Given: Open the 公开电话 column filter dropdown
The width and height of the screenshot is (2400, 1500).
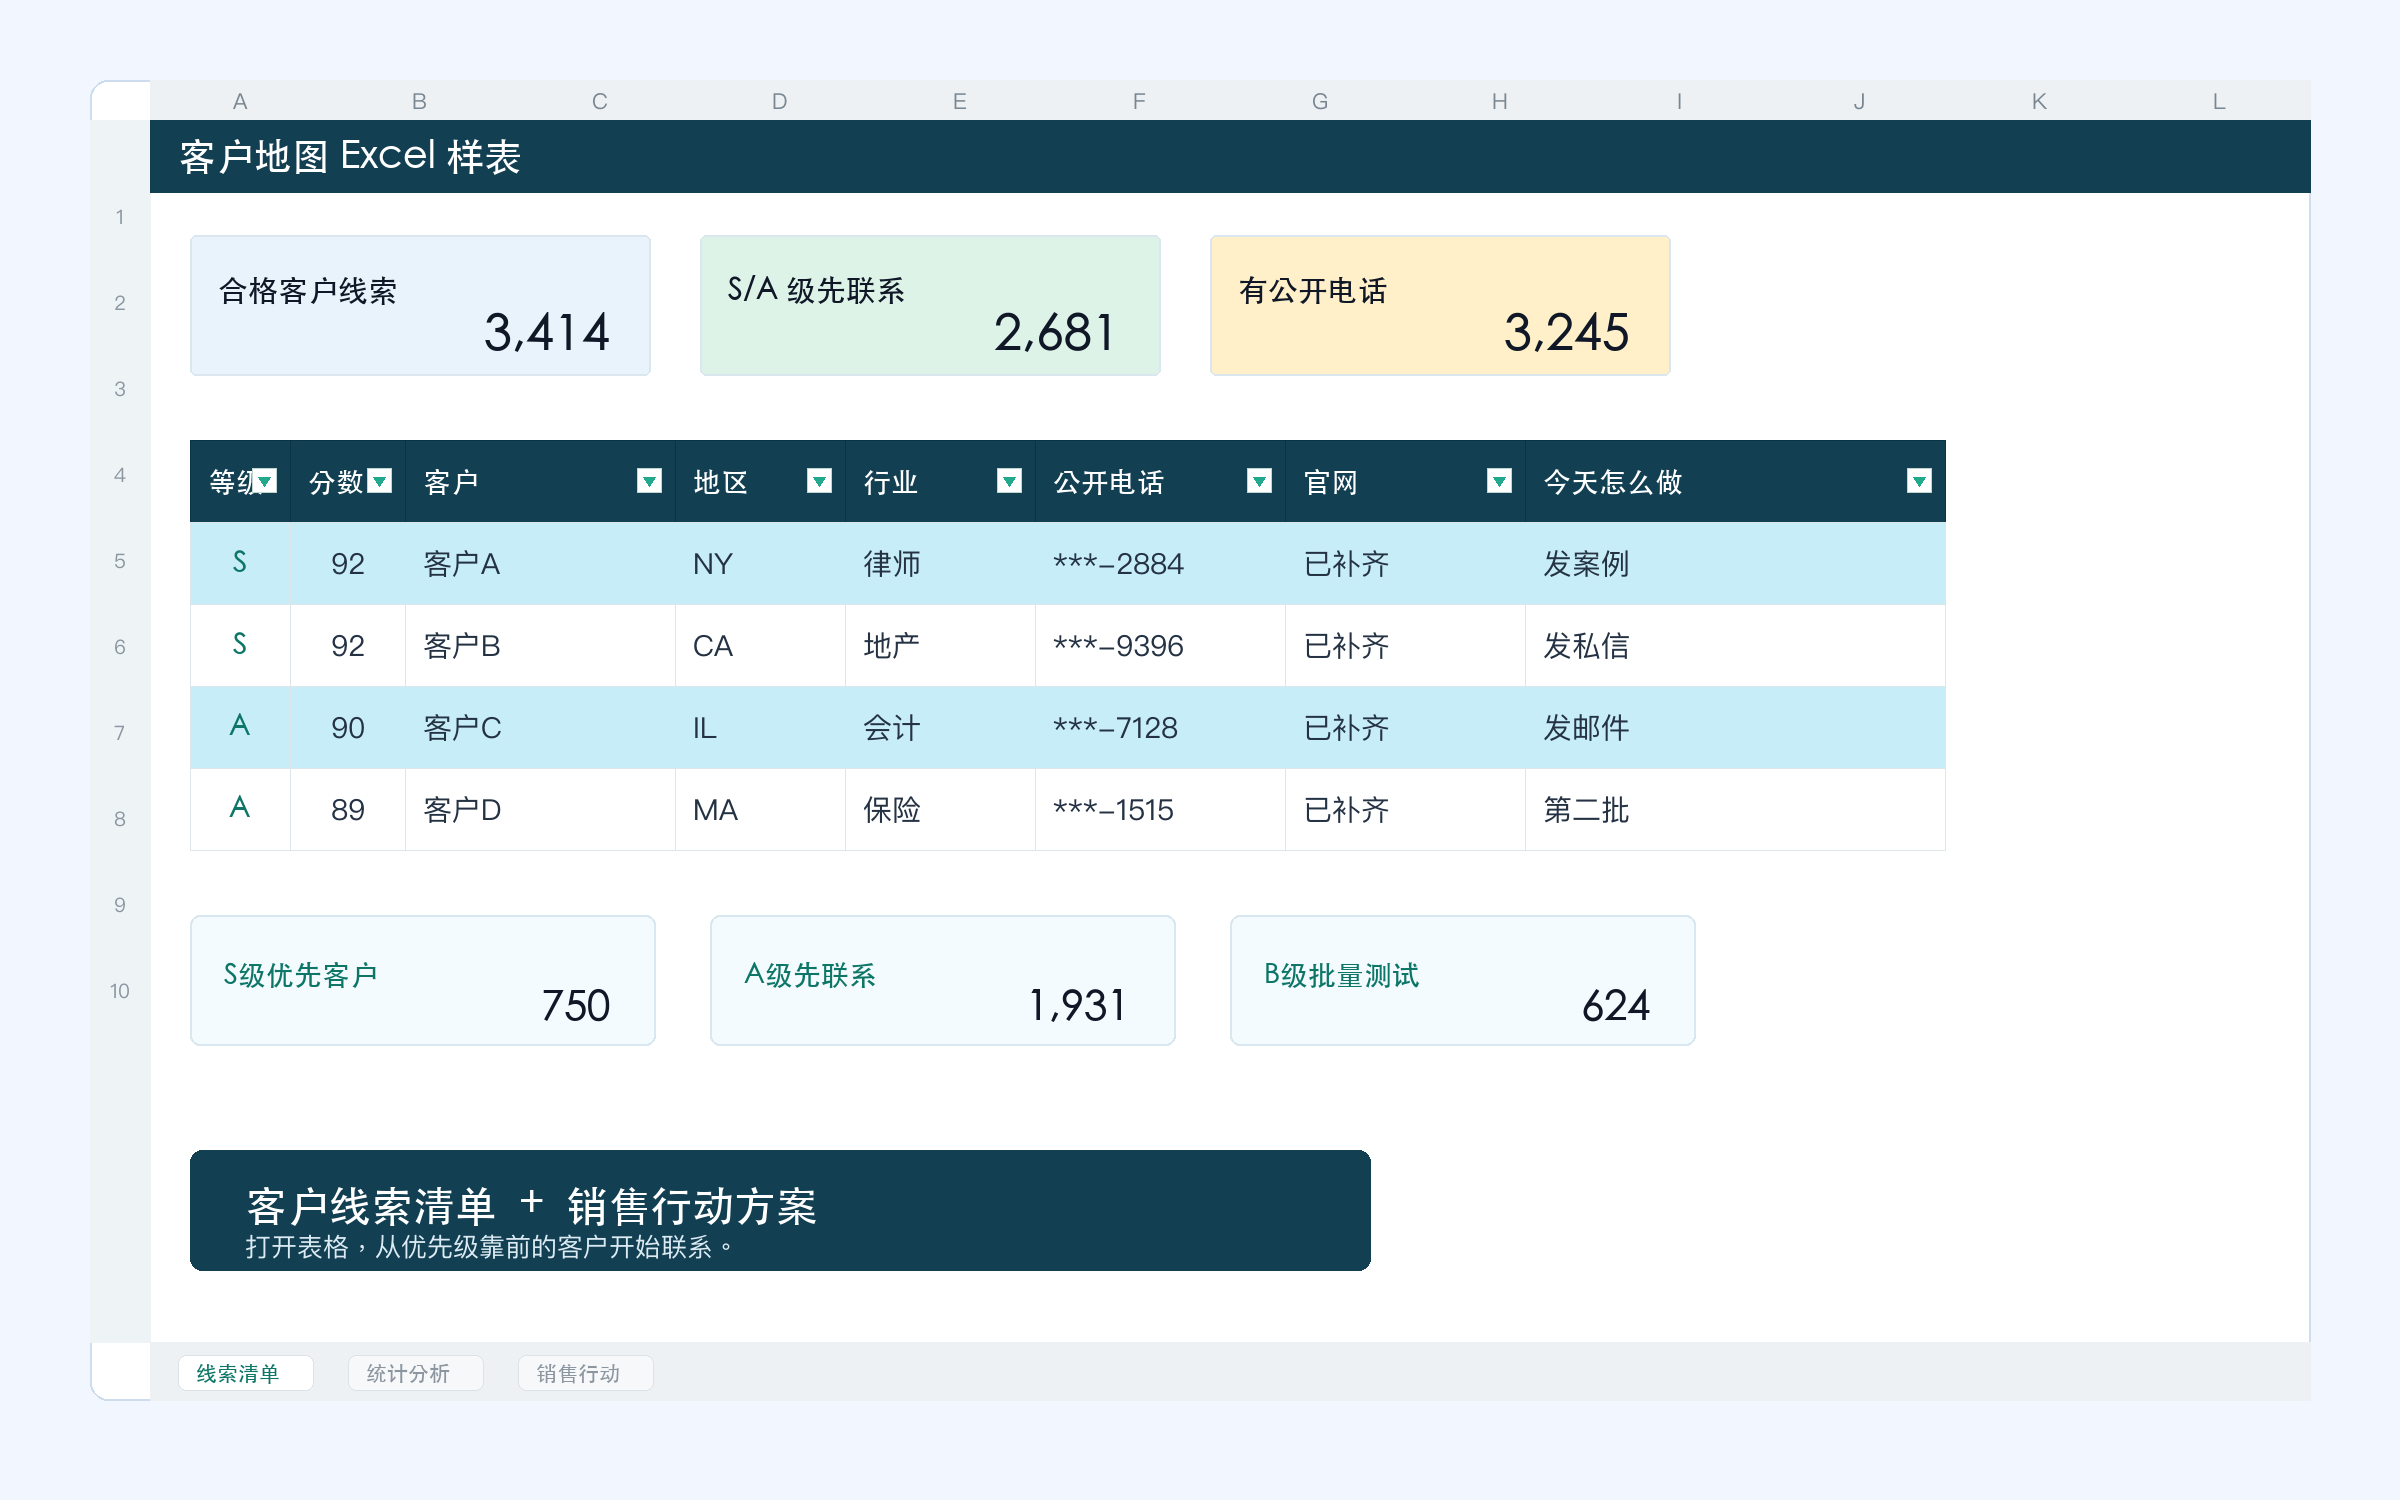Looking at the screenshot, I should pyautogui.click(x=1260, y=482).
